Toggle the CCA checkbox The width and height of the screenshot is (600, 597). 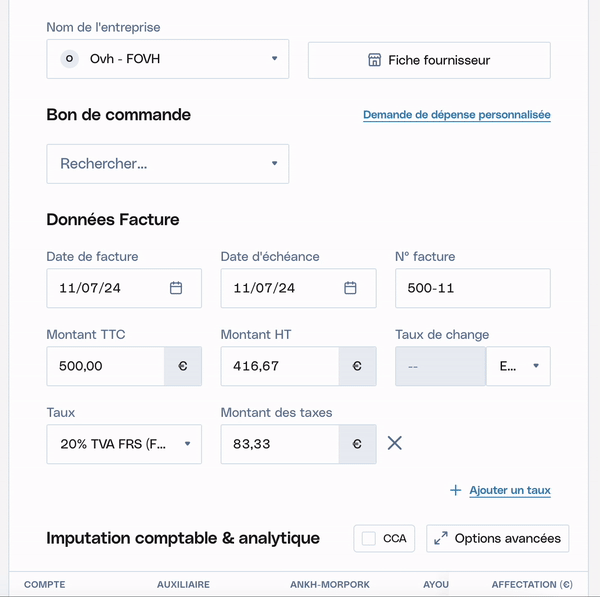369,538
